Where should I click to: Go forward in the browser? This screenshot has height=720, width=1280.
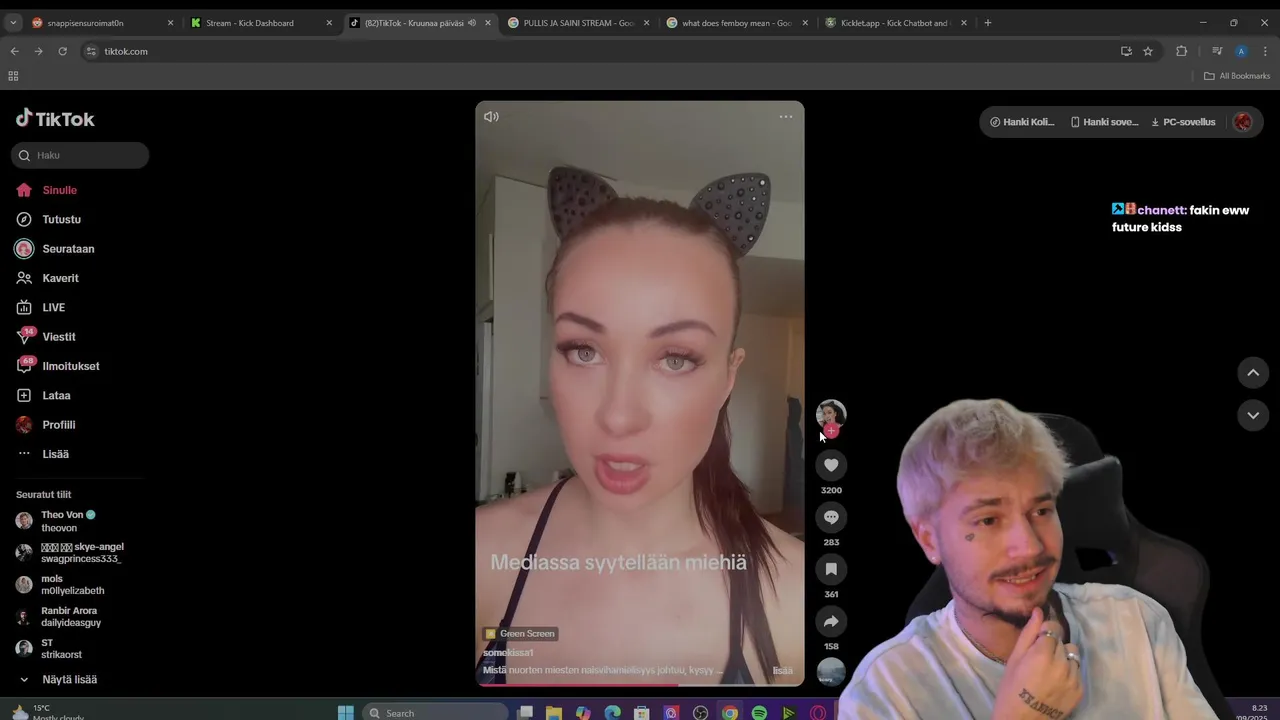pyautogui.click(x=38, y=51)
